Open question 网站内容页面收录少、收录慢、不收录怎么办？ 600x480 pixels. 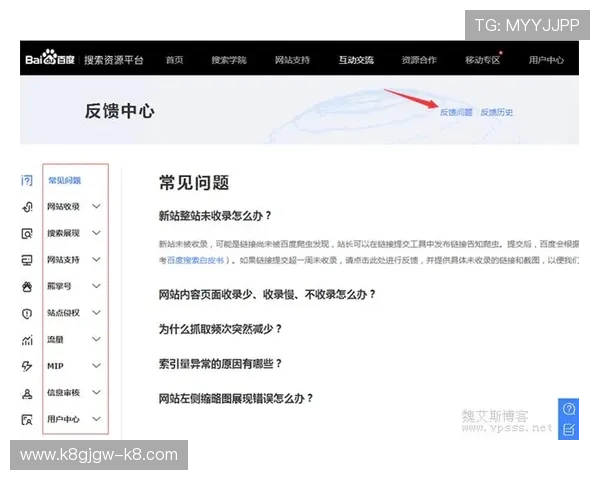[267, 294]
